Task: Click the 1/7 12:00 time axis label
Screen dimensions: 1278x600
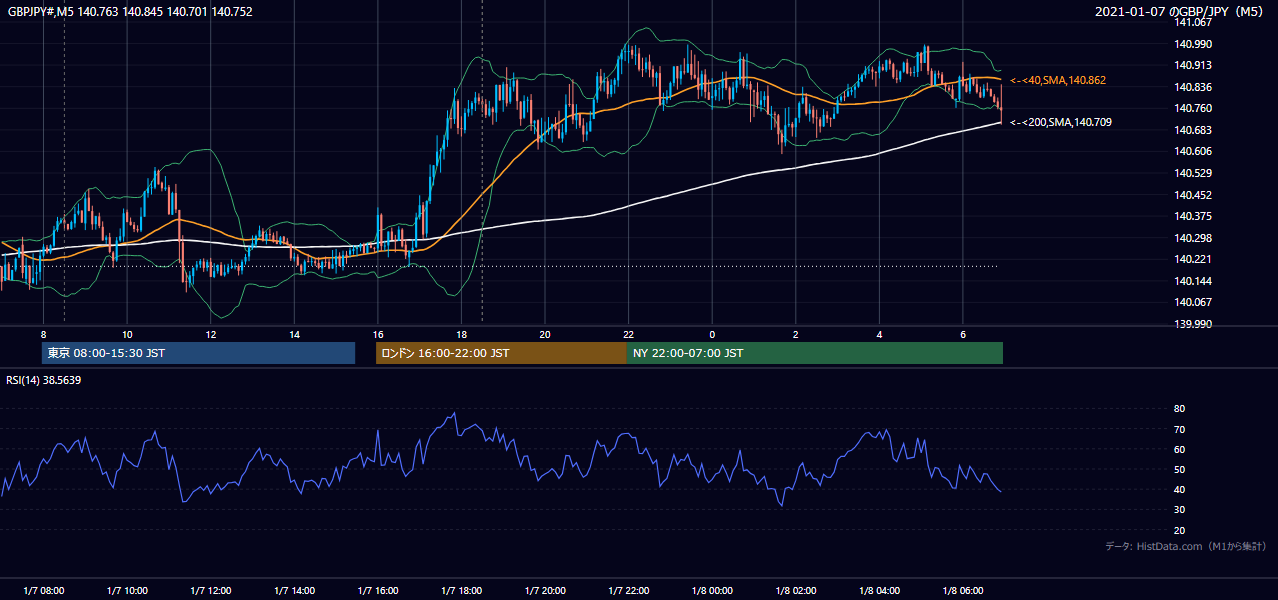Action: (x=211, y=591)
